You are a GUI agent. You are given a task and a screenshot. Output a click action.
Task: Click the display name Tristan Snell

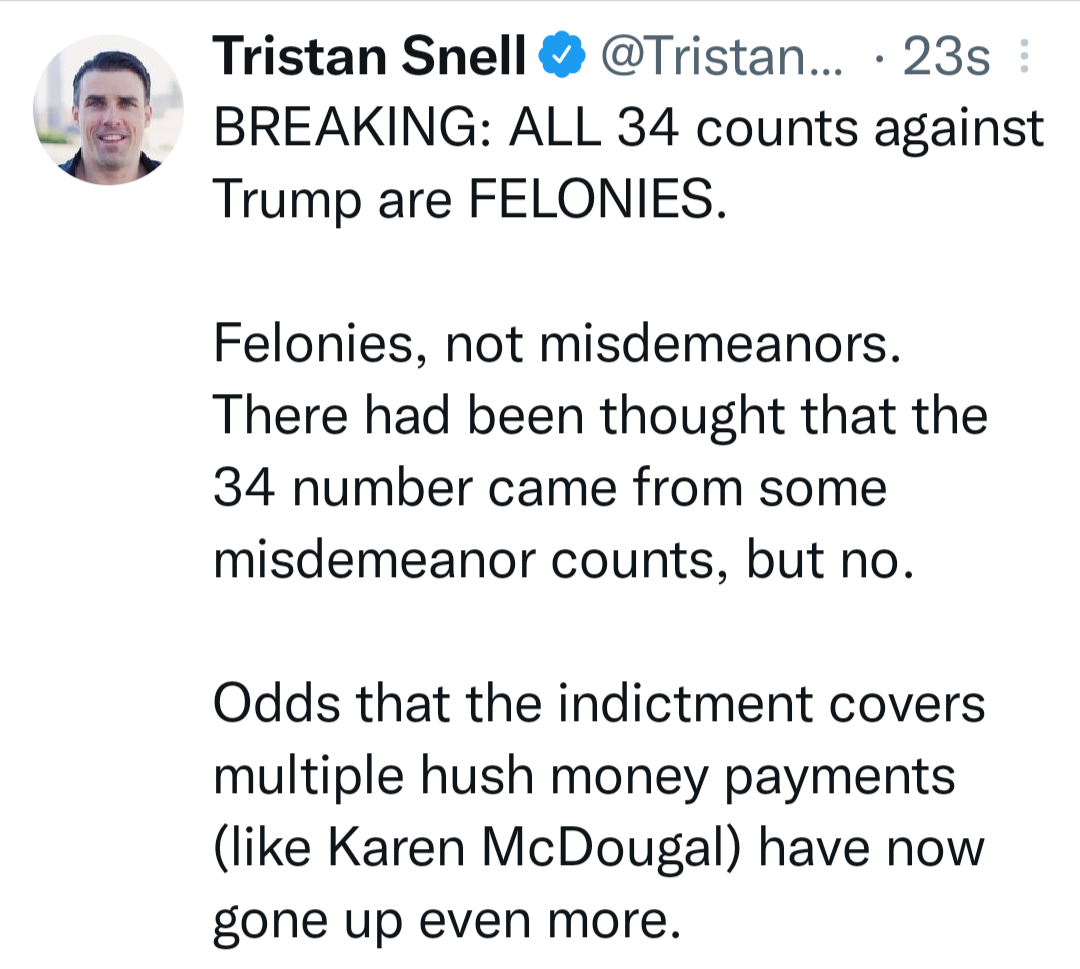pos(368,56)
